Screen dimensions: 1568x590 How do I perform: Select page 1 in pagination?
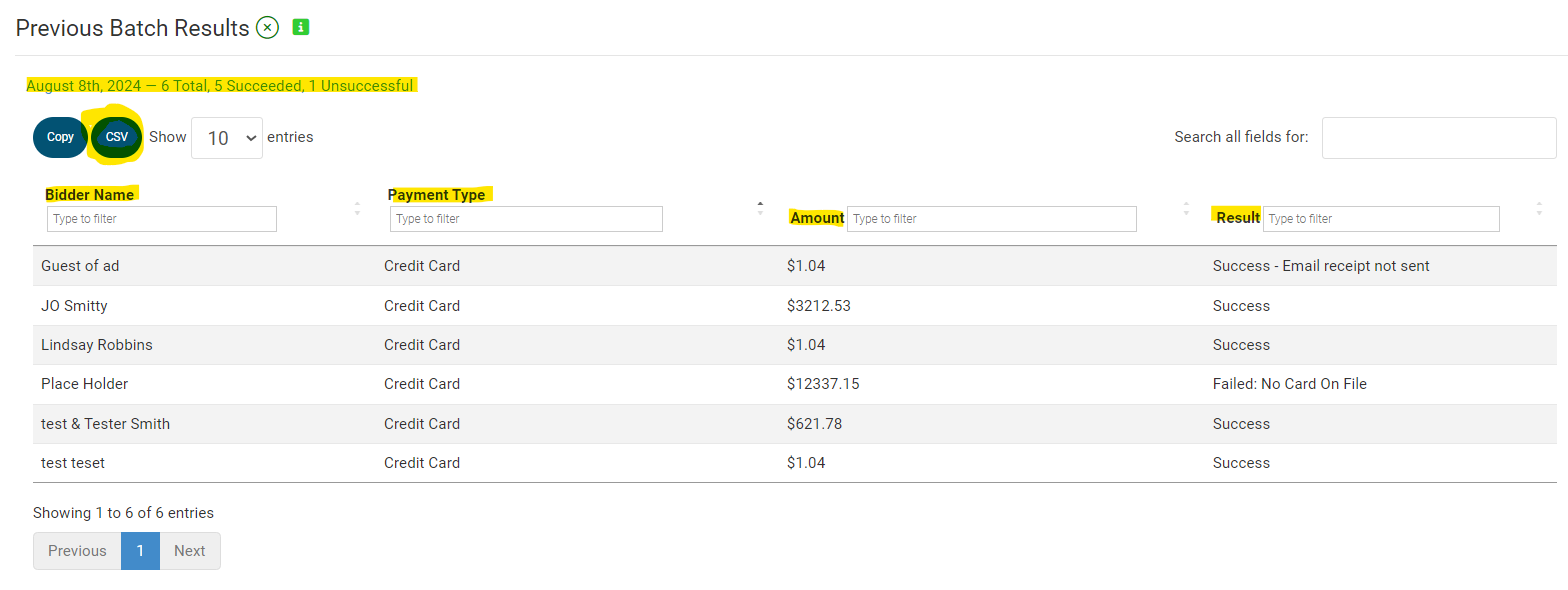click(x=140, y=551)
